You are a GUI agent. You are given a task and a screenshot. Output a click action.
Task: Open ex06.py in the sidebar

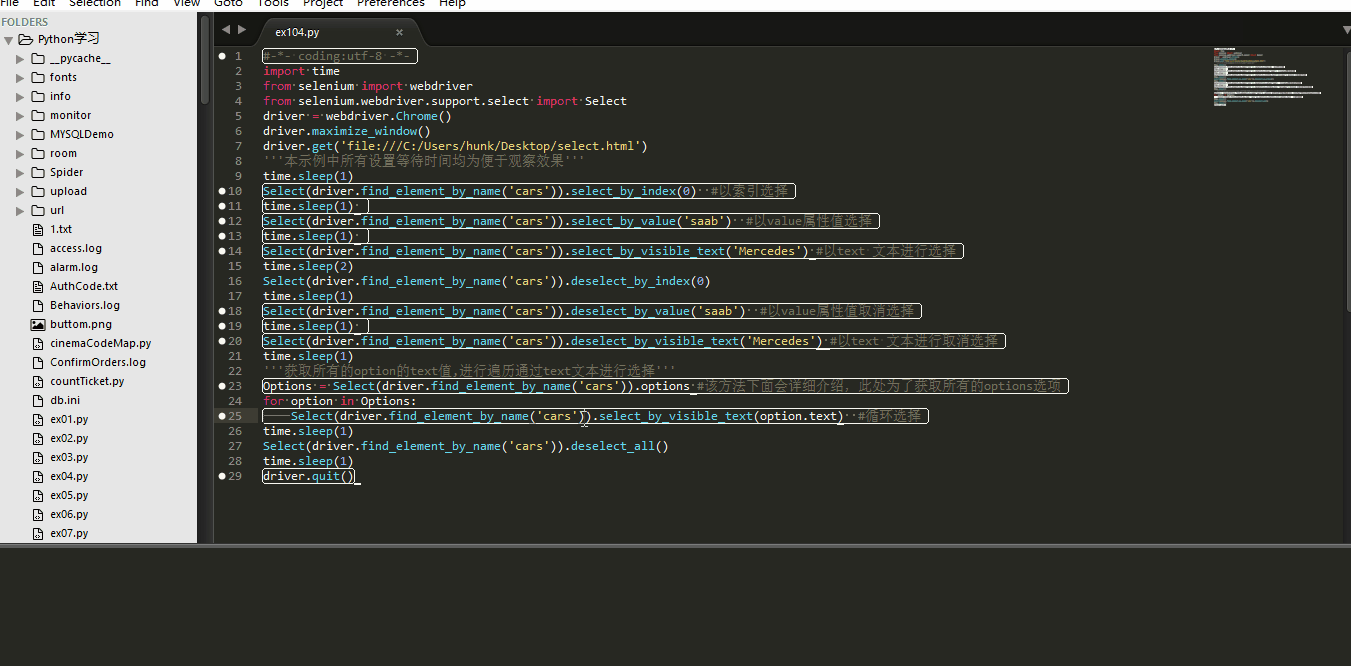click(69, 514)
